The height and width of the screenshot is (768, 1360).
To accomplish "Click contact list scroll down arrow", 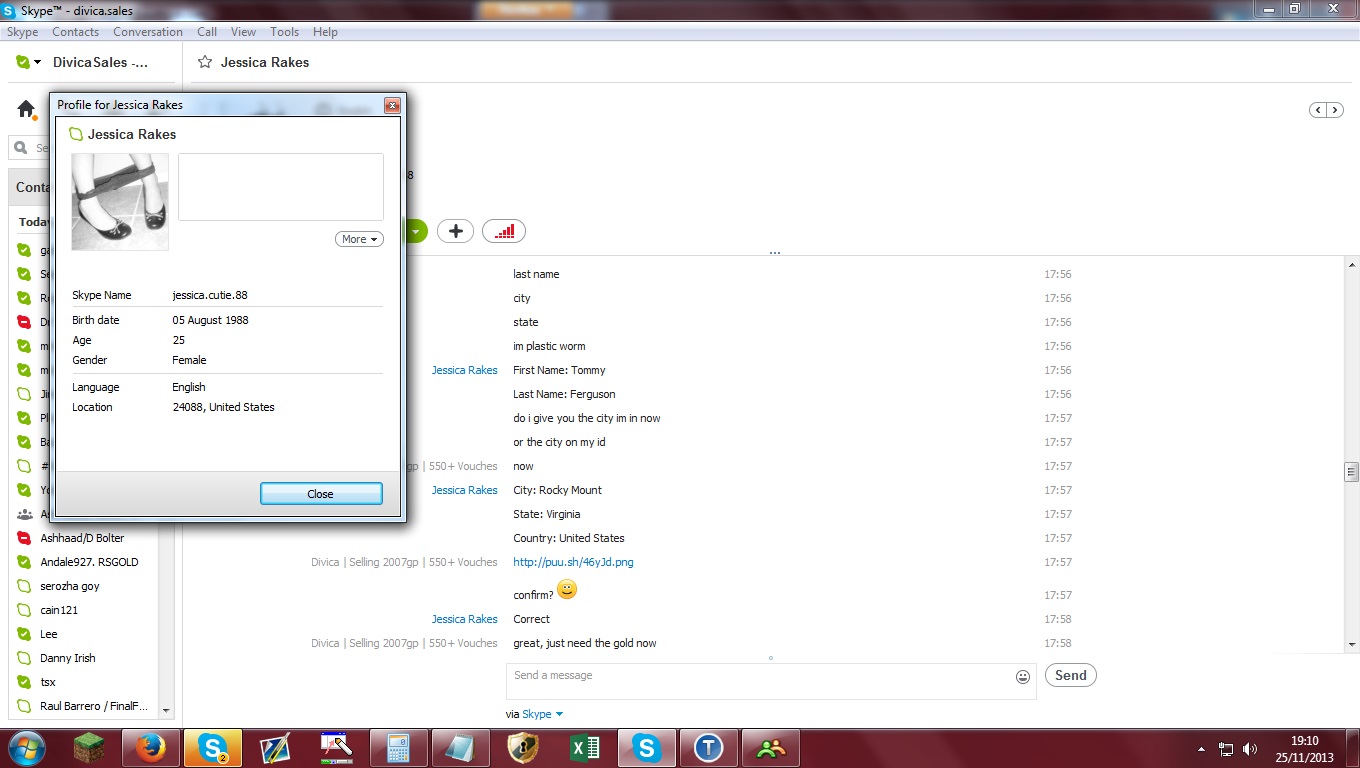I will click(x=166, y=710).
